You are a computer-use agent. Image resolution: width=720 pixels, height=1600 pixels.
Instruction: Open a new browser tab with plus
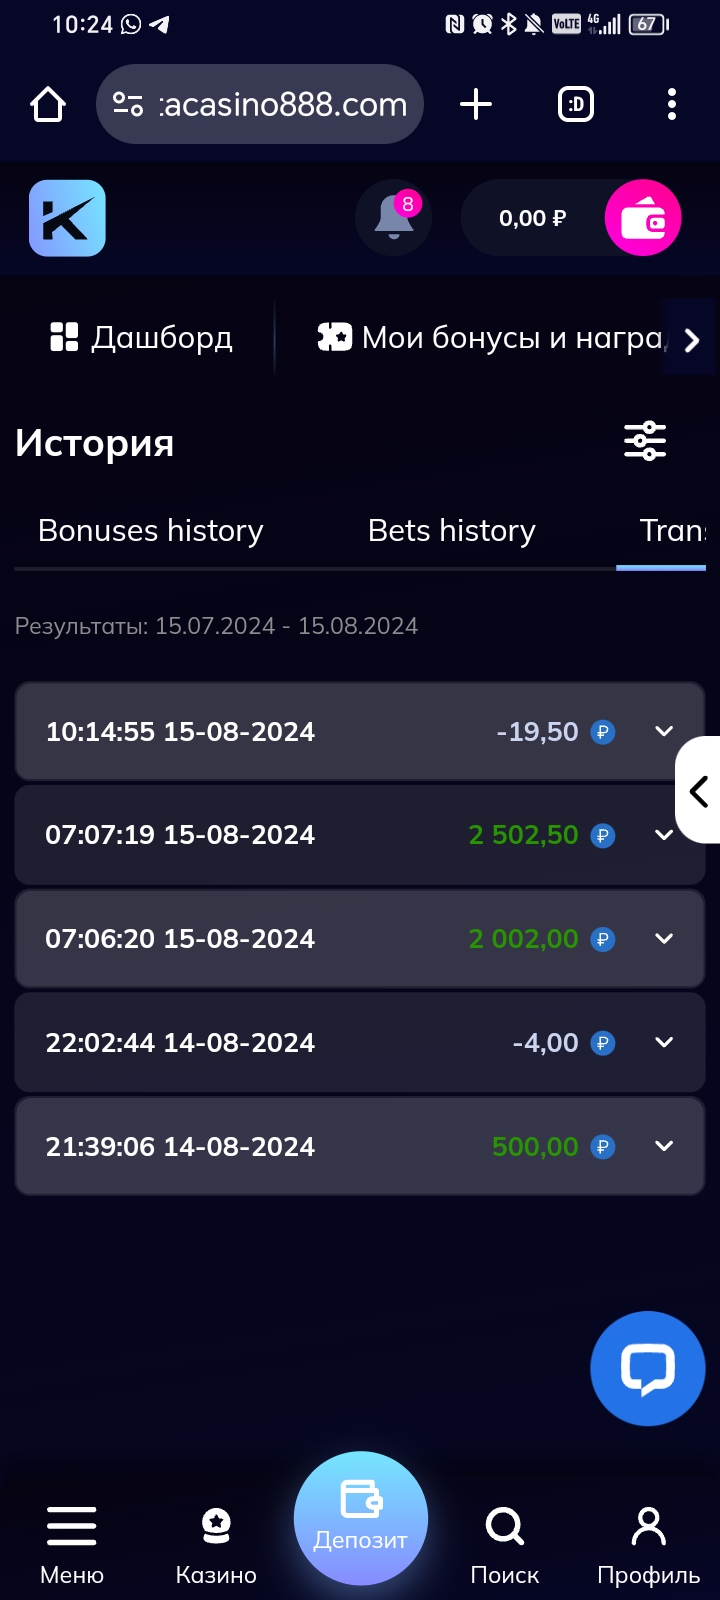pyautogui.click(x=476, y=104)
